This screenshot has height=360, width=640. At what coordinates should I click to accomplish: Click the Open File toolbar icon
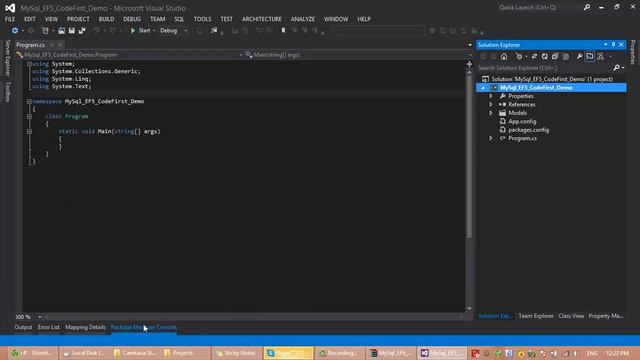61,31
